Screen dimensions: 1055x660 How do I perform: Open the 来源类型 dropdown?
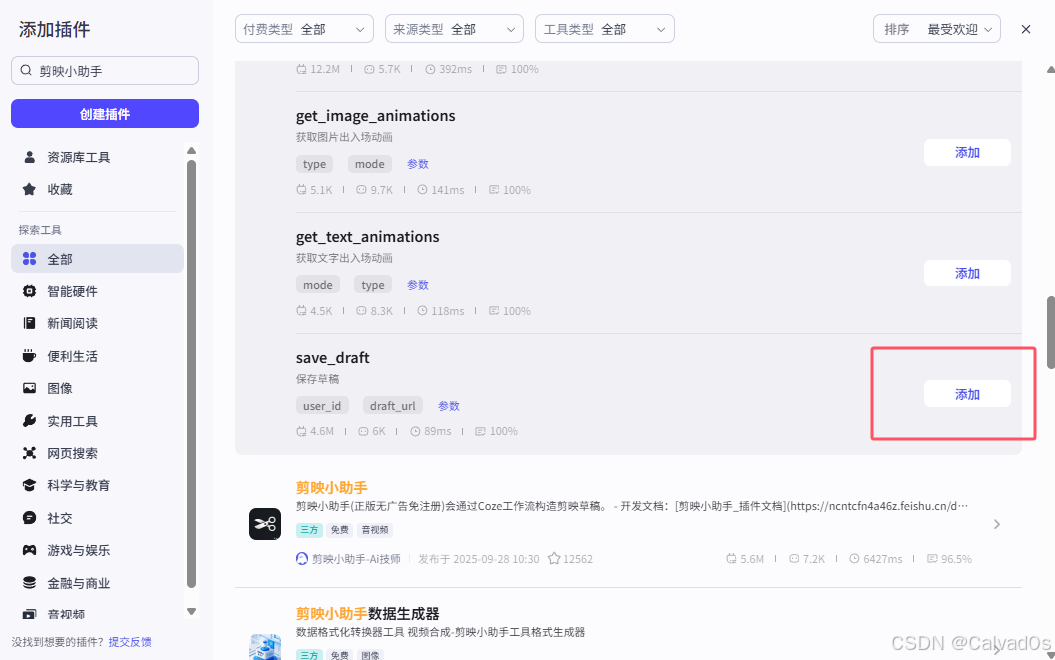pos(454,29)
